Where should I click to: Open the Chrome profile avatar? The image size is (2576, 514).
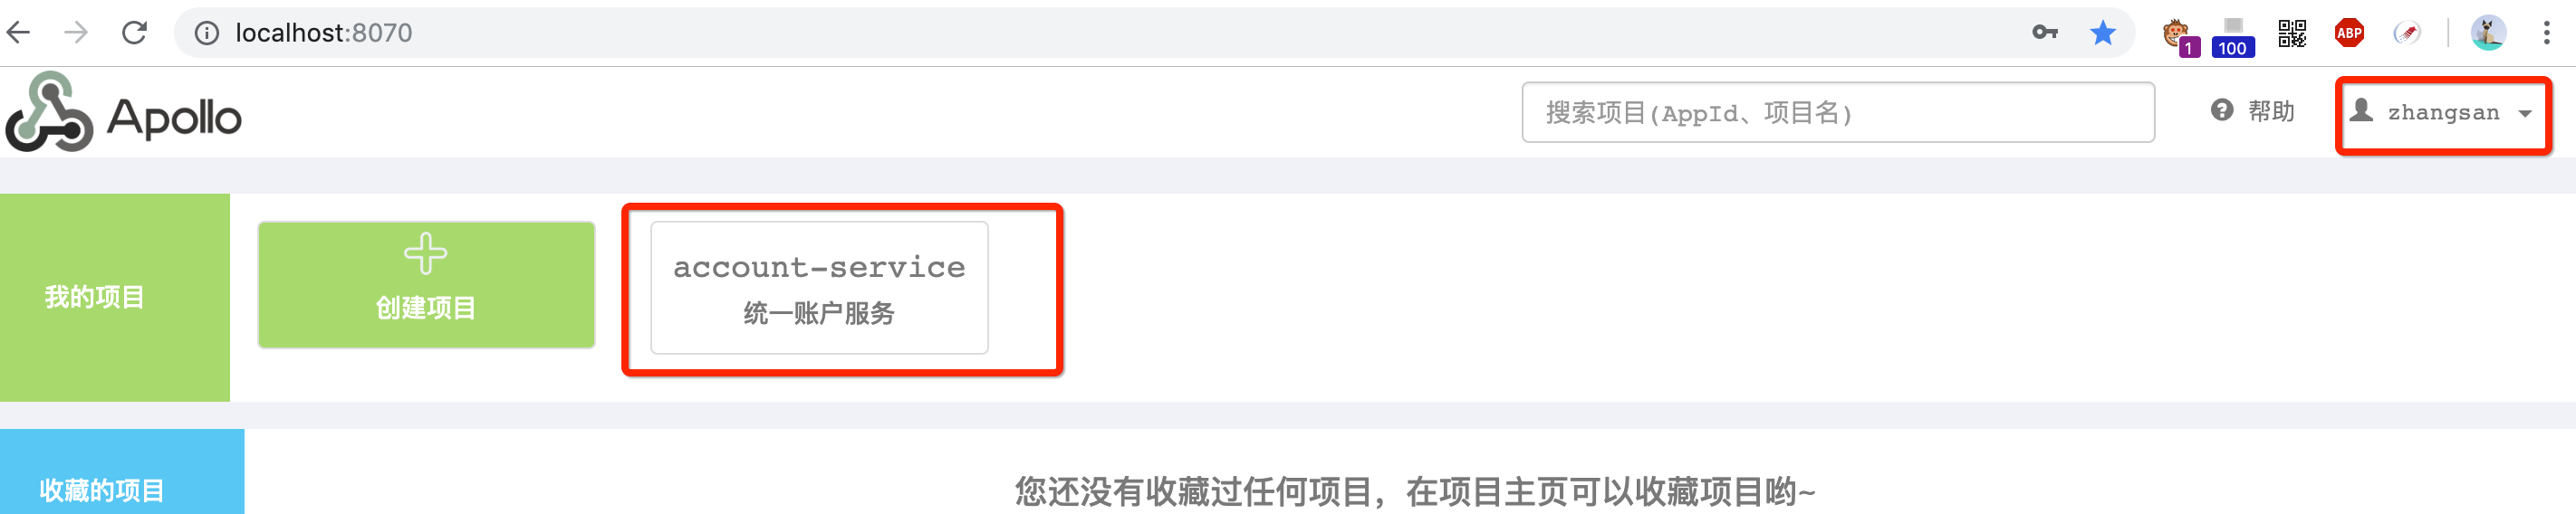2488,33
